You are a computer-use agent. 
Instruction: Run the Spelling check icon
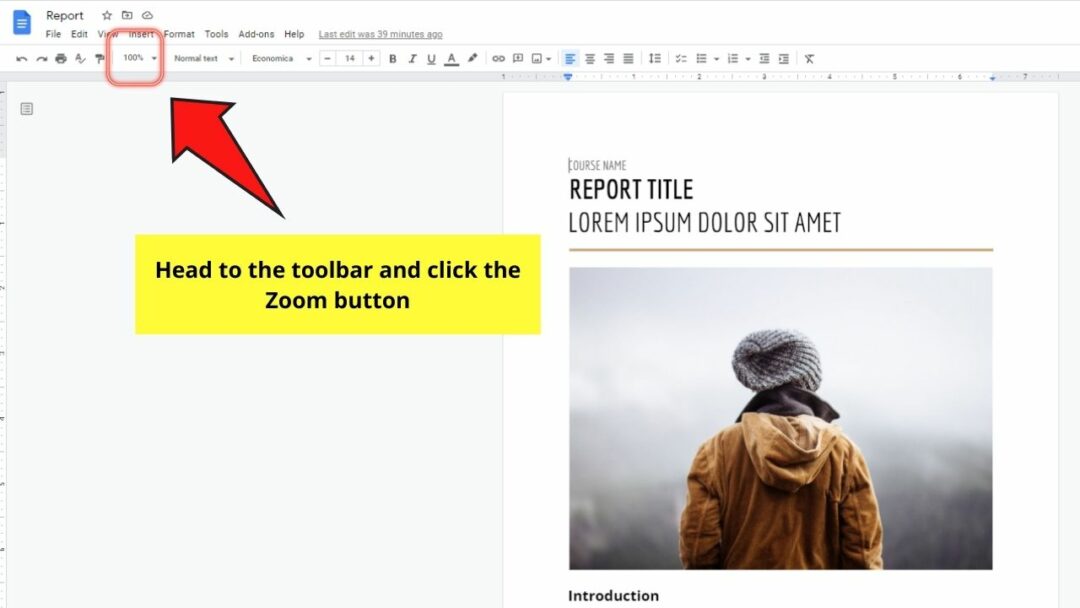[79, 58]
